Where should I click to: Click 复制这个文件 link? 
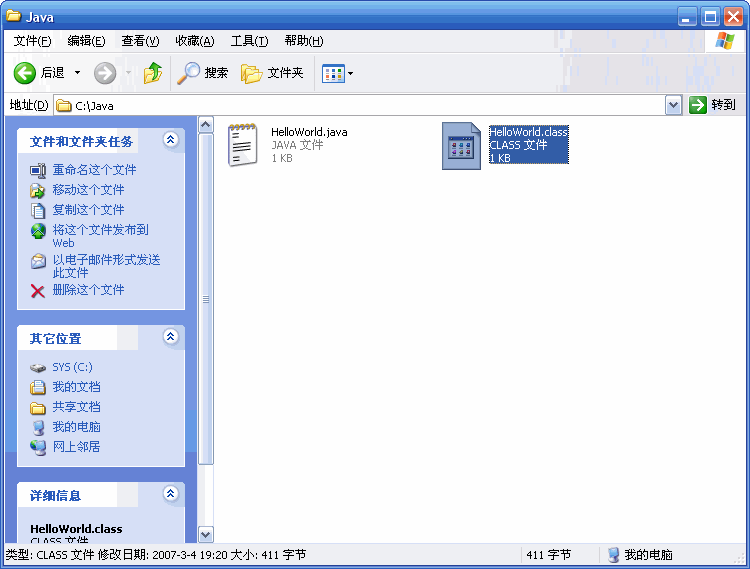[x=88, y=210]
